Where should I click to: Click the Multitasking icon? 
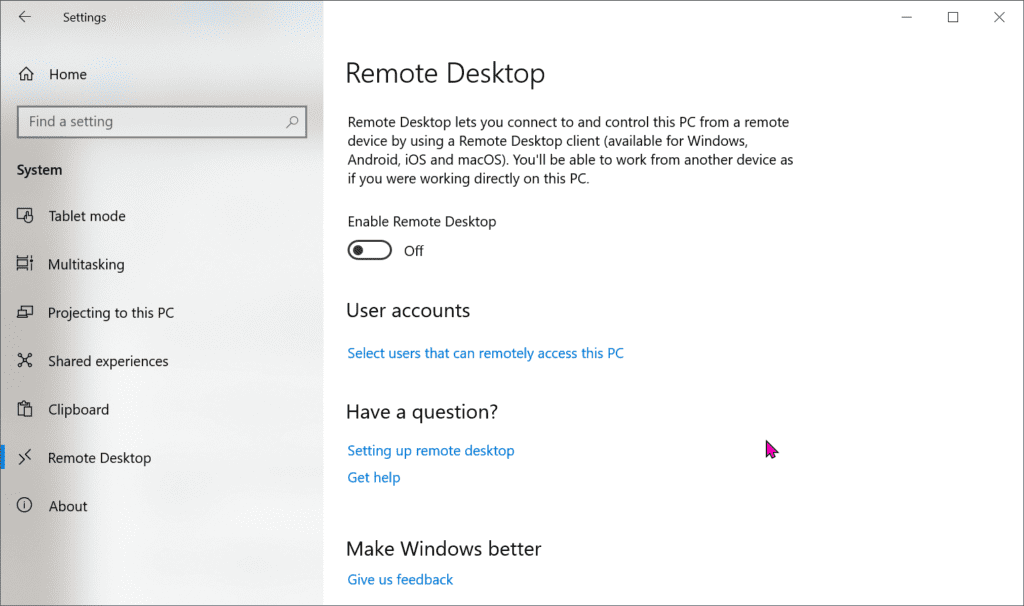24,264
